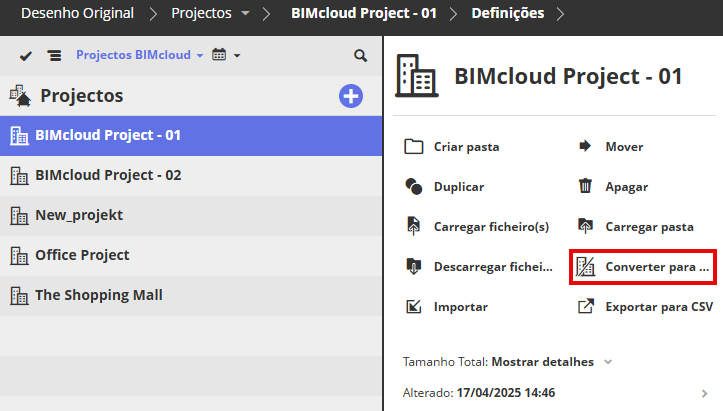The height and width of the screenshot is (411, 723).
Task: Click the Importar icon
Action: click(414, 307)
